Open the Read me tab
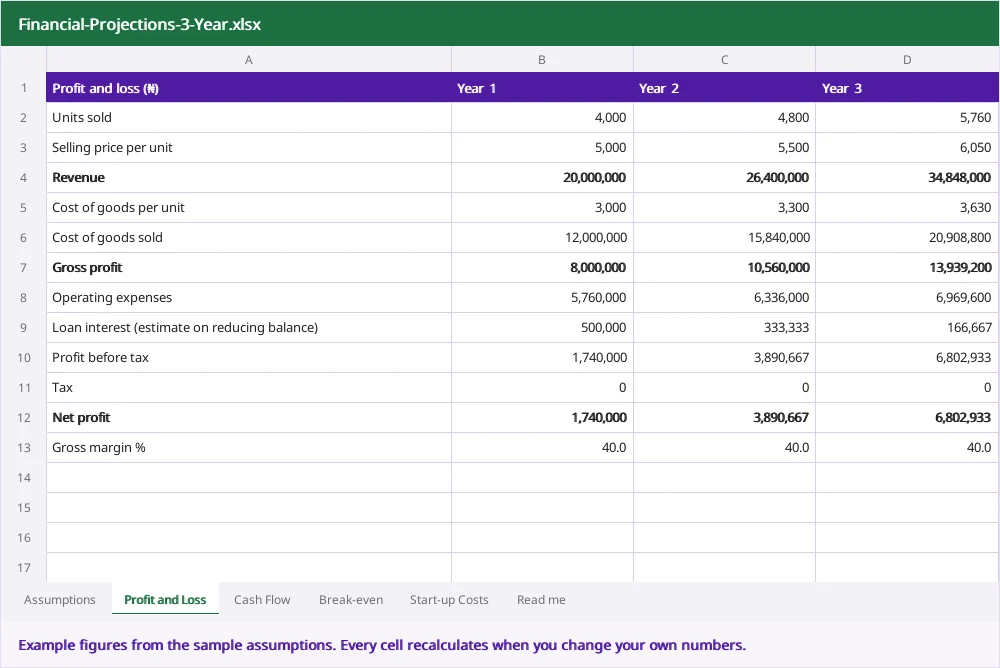The height and width of the screenshot is (668, 1000). tap(541, 599)
